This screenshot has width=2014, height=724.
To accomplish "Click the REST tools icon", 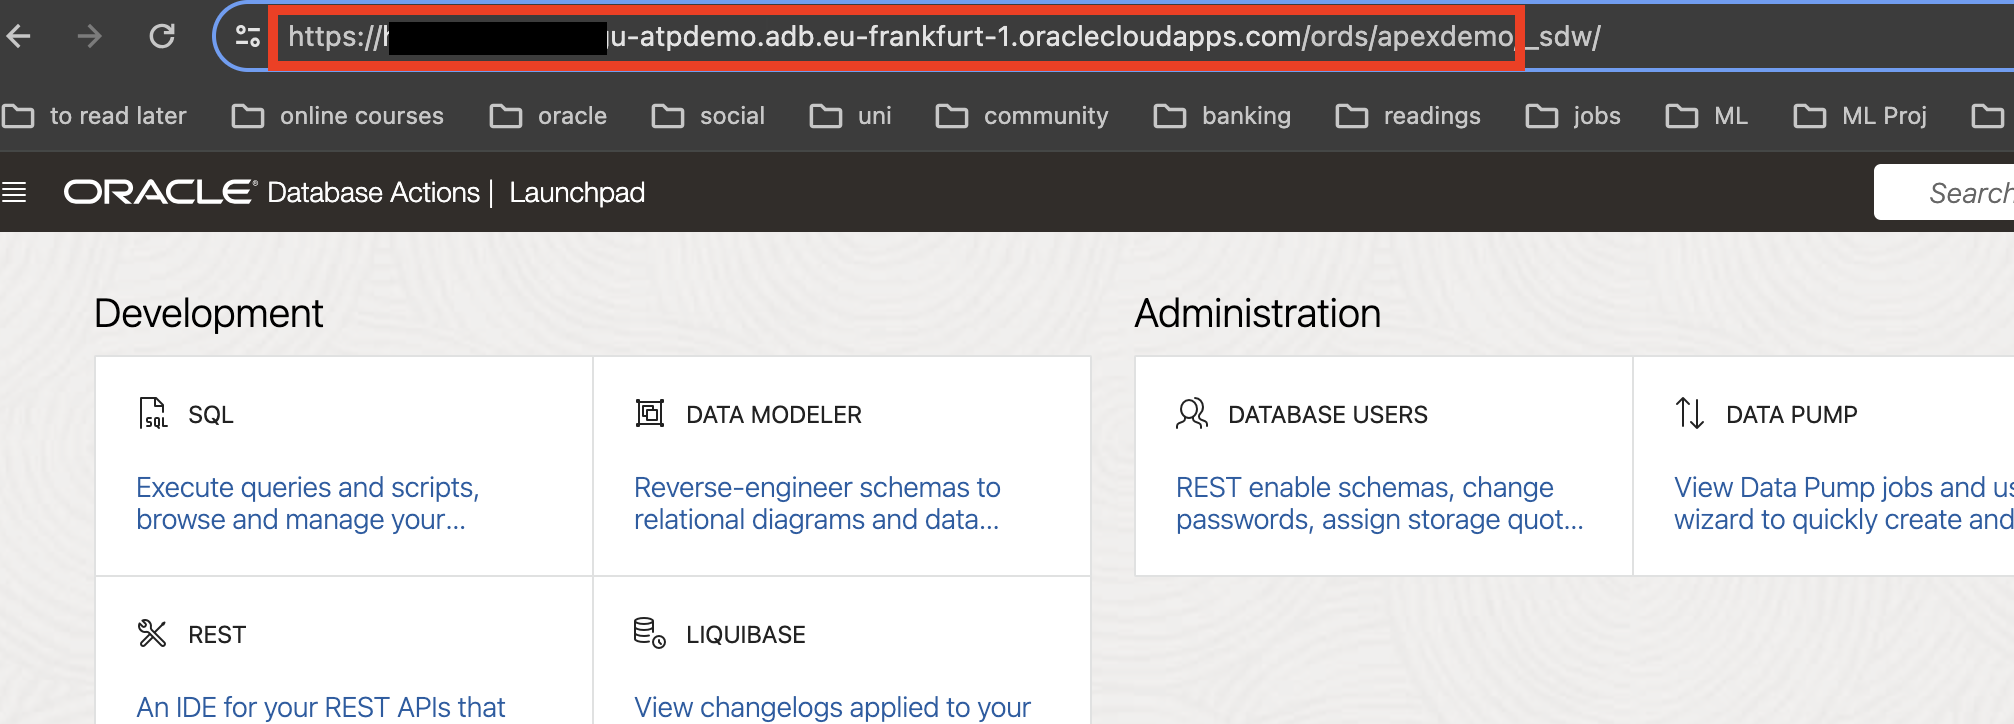I will [x=152, y=633].
